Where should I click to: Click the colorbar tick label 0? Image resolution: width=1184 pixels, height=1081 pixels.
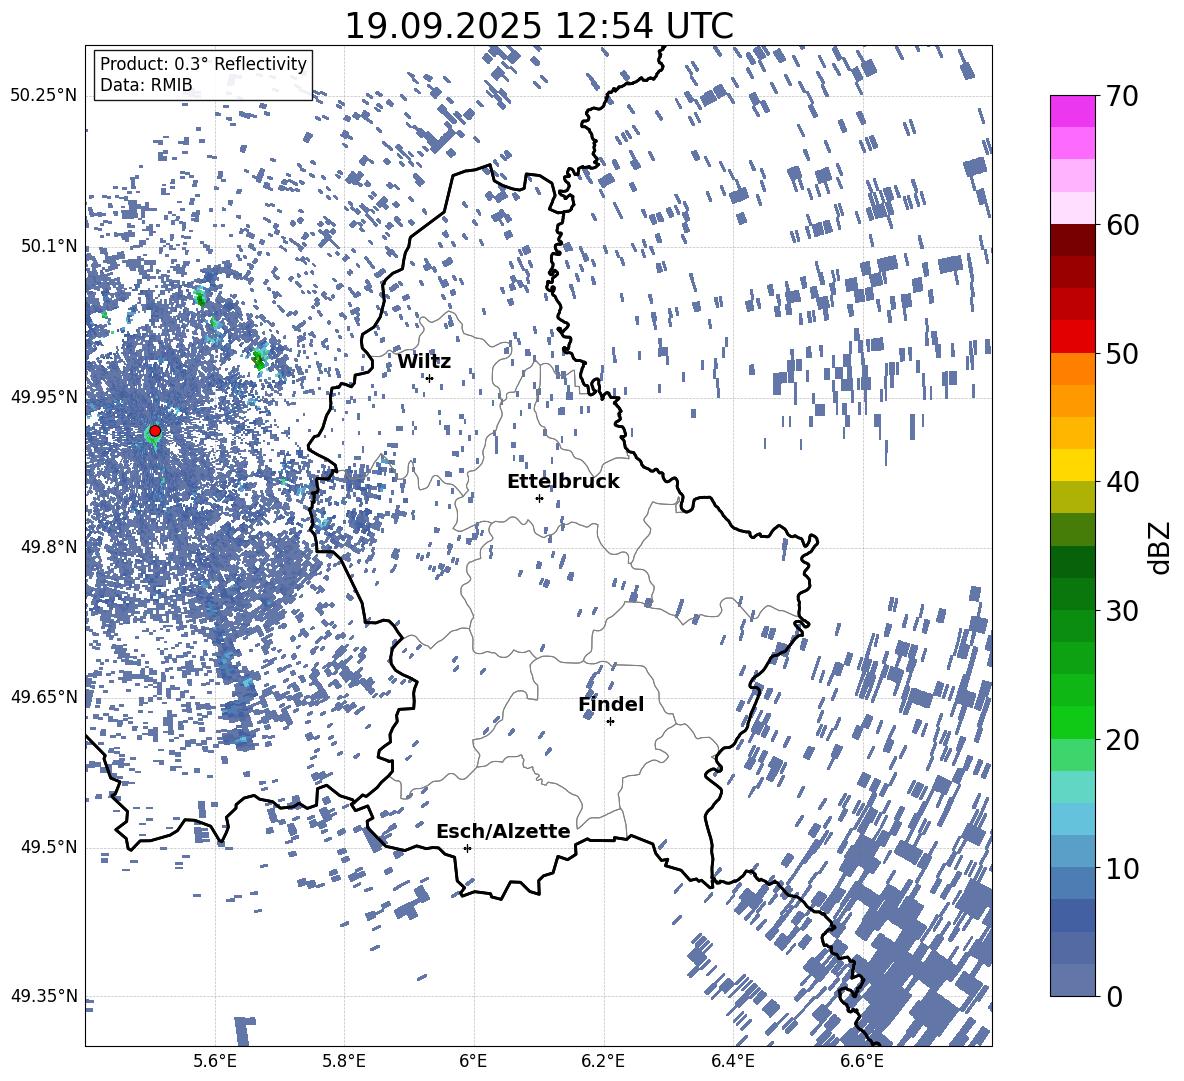tap(1113, 996)
